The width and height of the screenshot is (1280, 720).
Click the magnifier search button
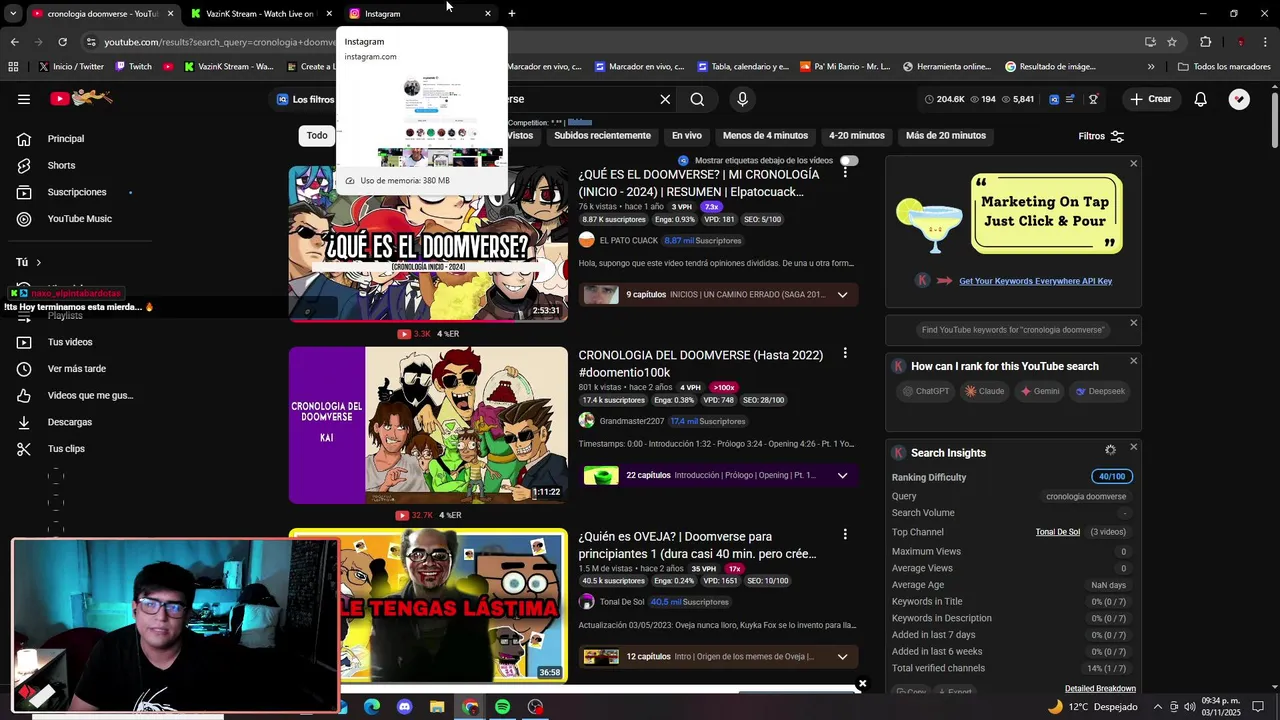697,99
